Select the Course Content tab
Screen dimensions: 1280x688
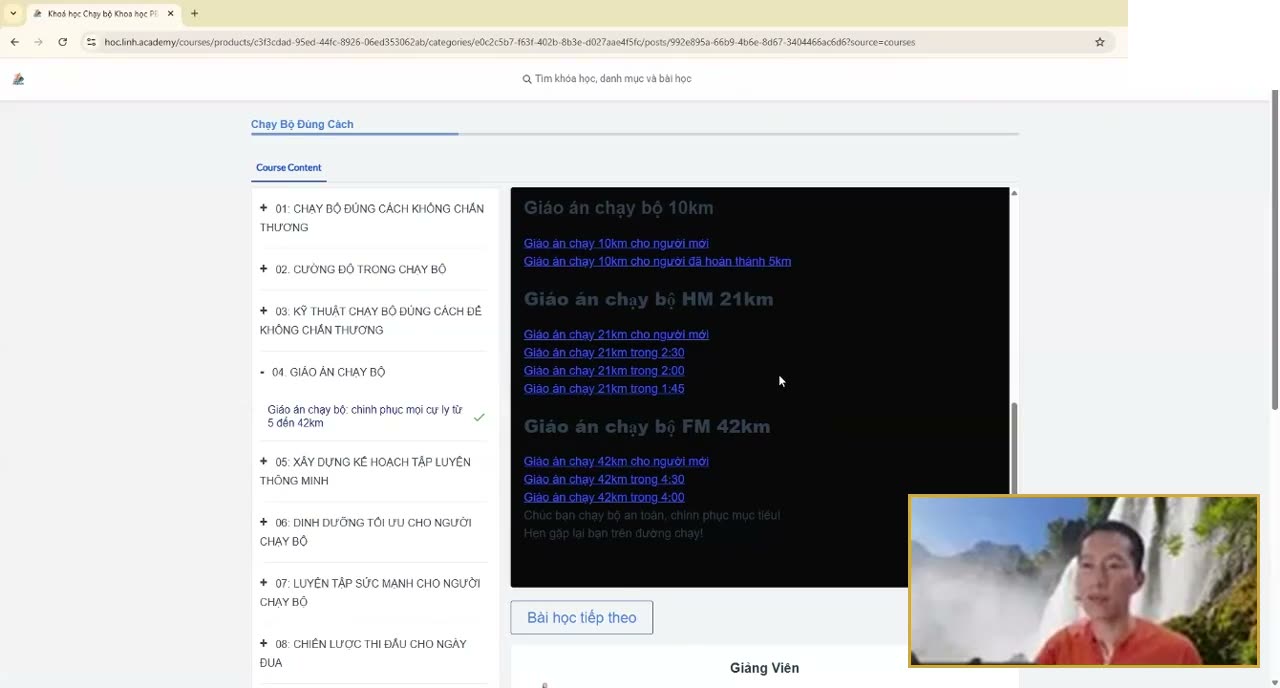289,167
